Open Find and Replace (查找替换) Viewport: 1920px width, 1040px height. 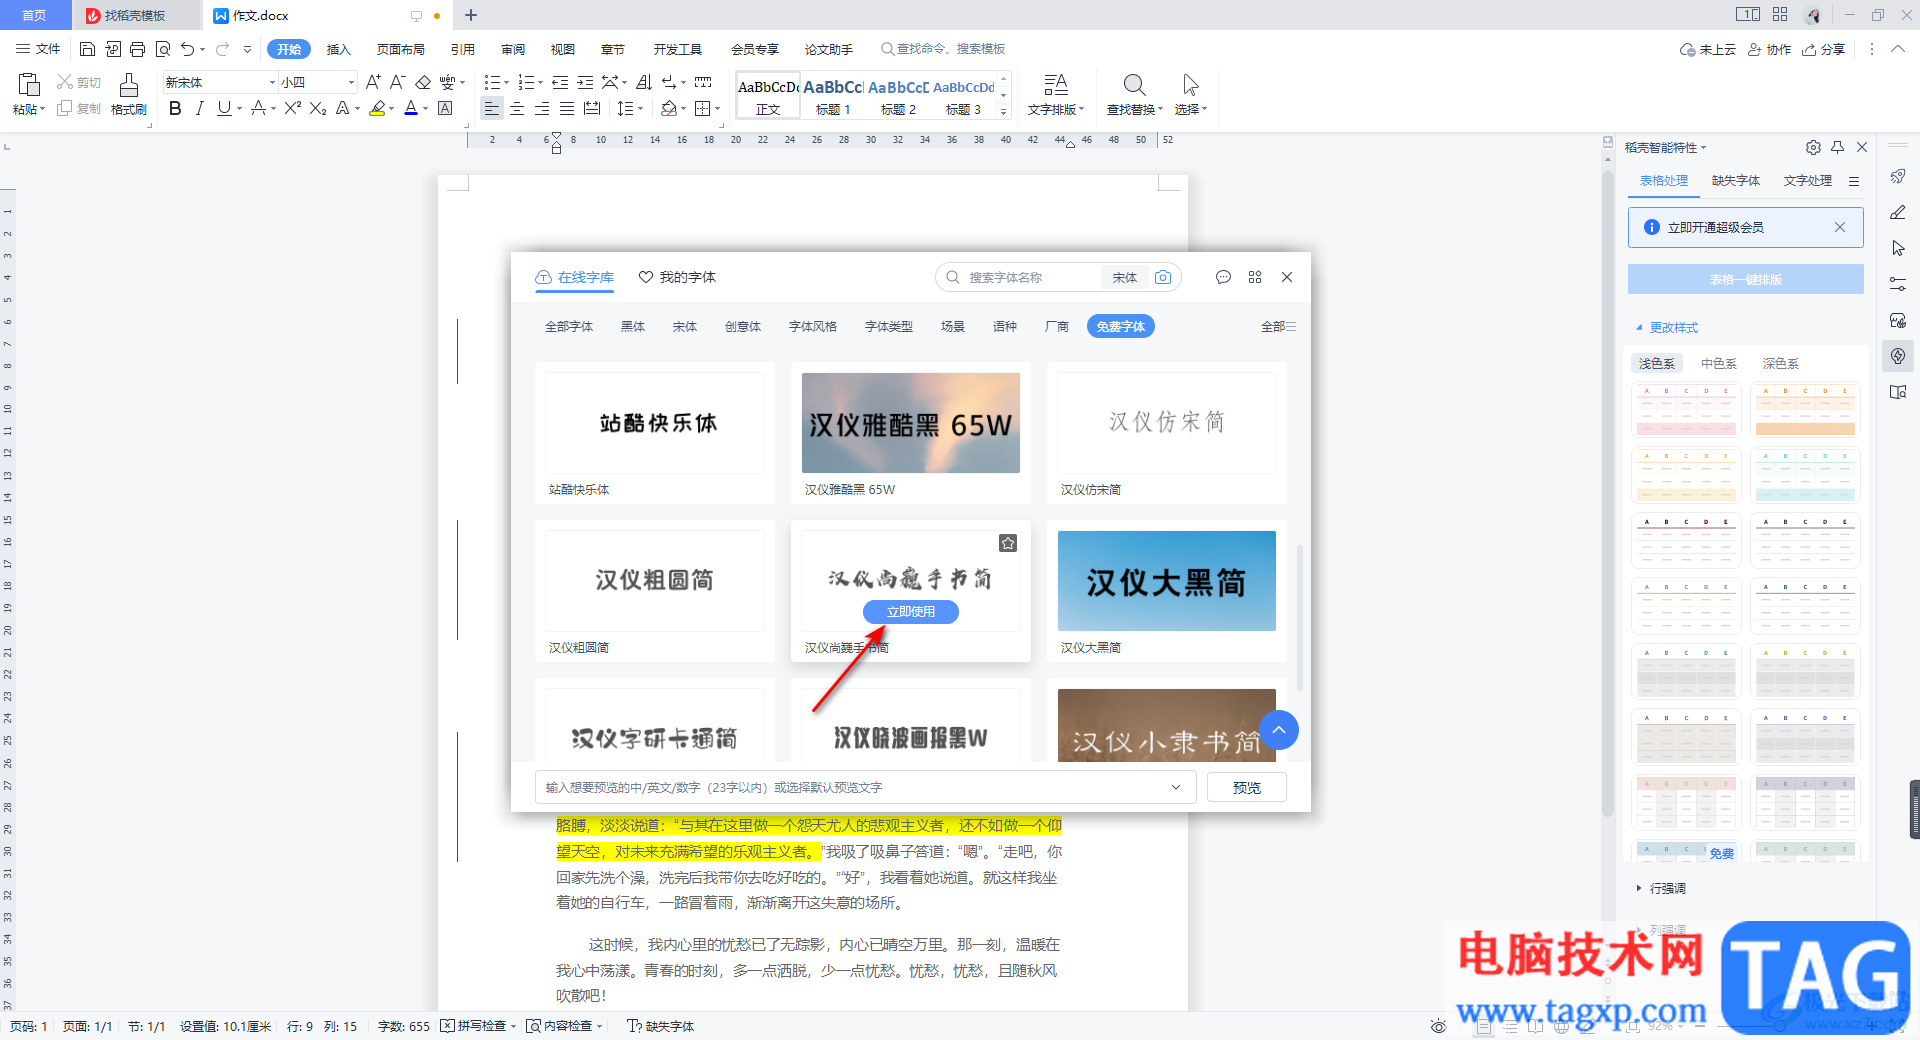(x=1135, y=94)
